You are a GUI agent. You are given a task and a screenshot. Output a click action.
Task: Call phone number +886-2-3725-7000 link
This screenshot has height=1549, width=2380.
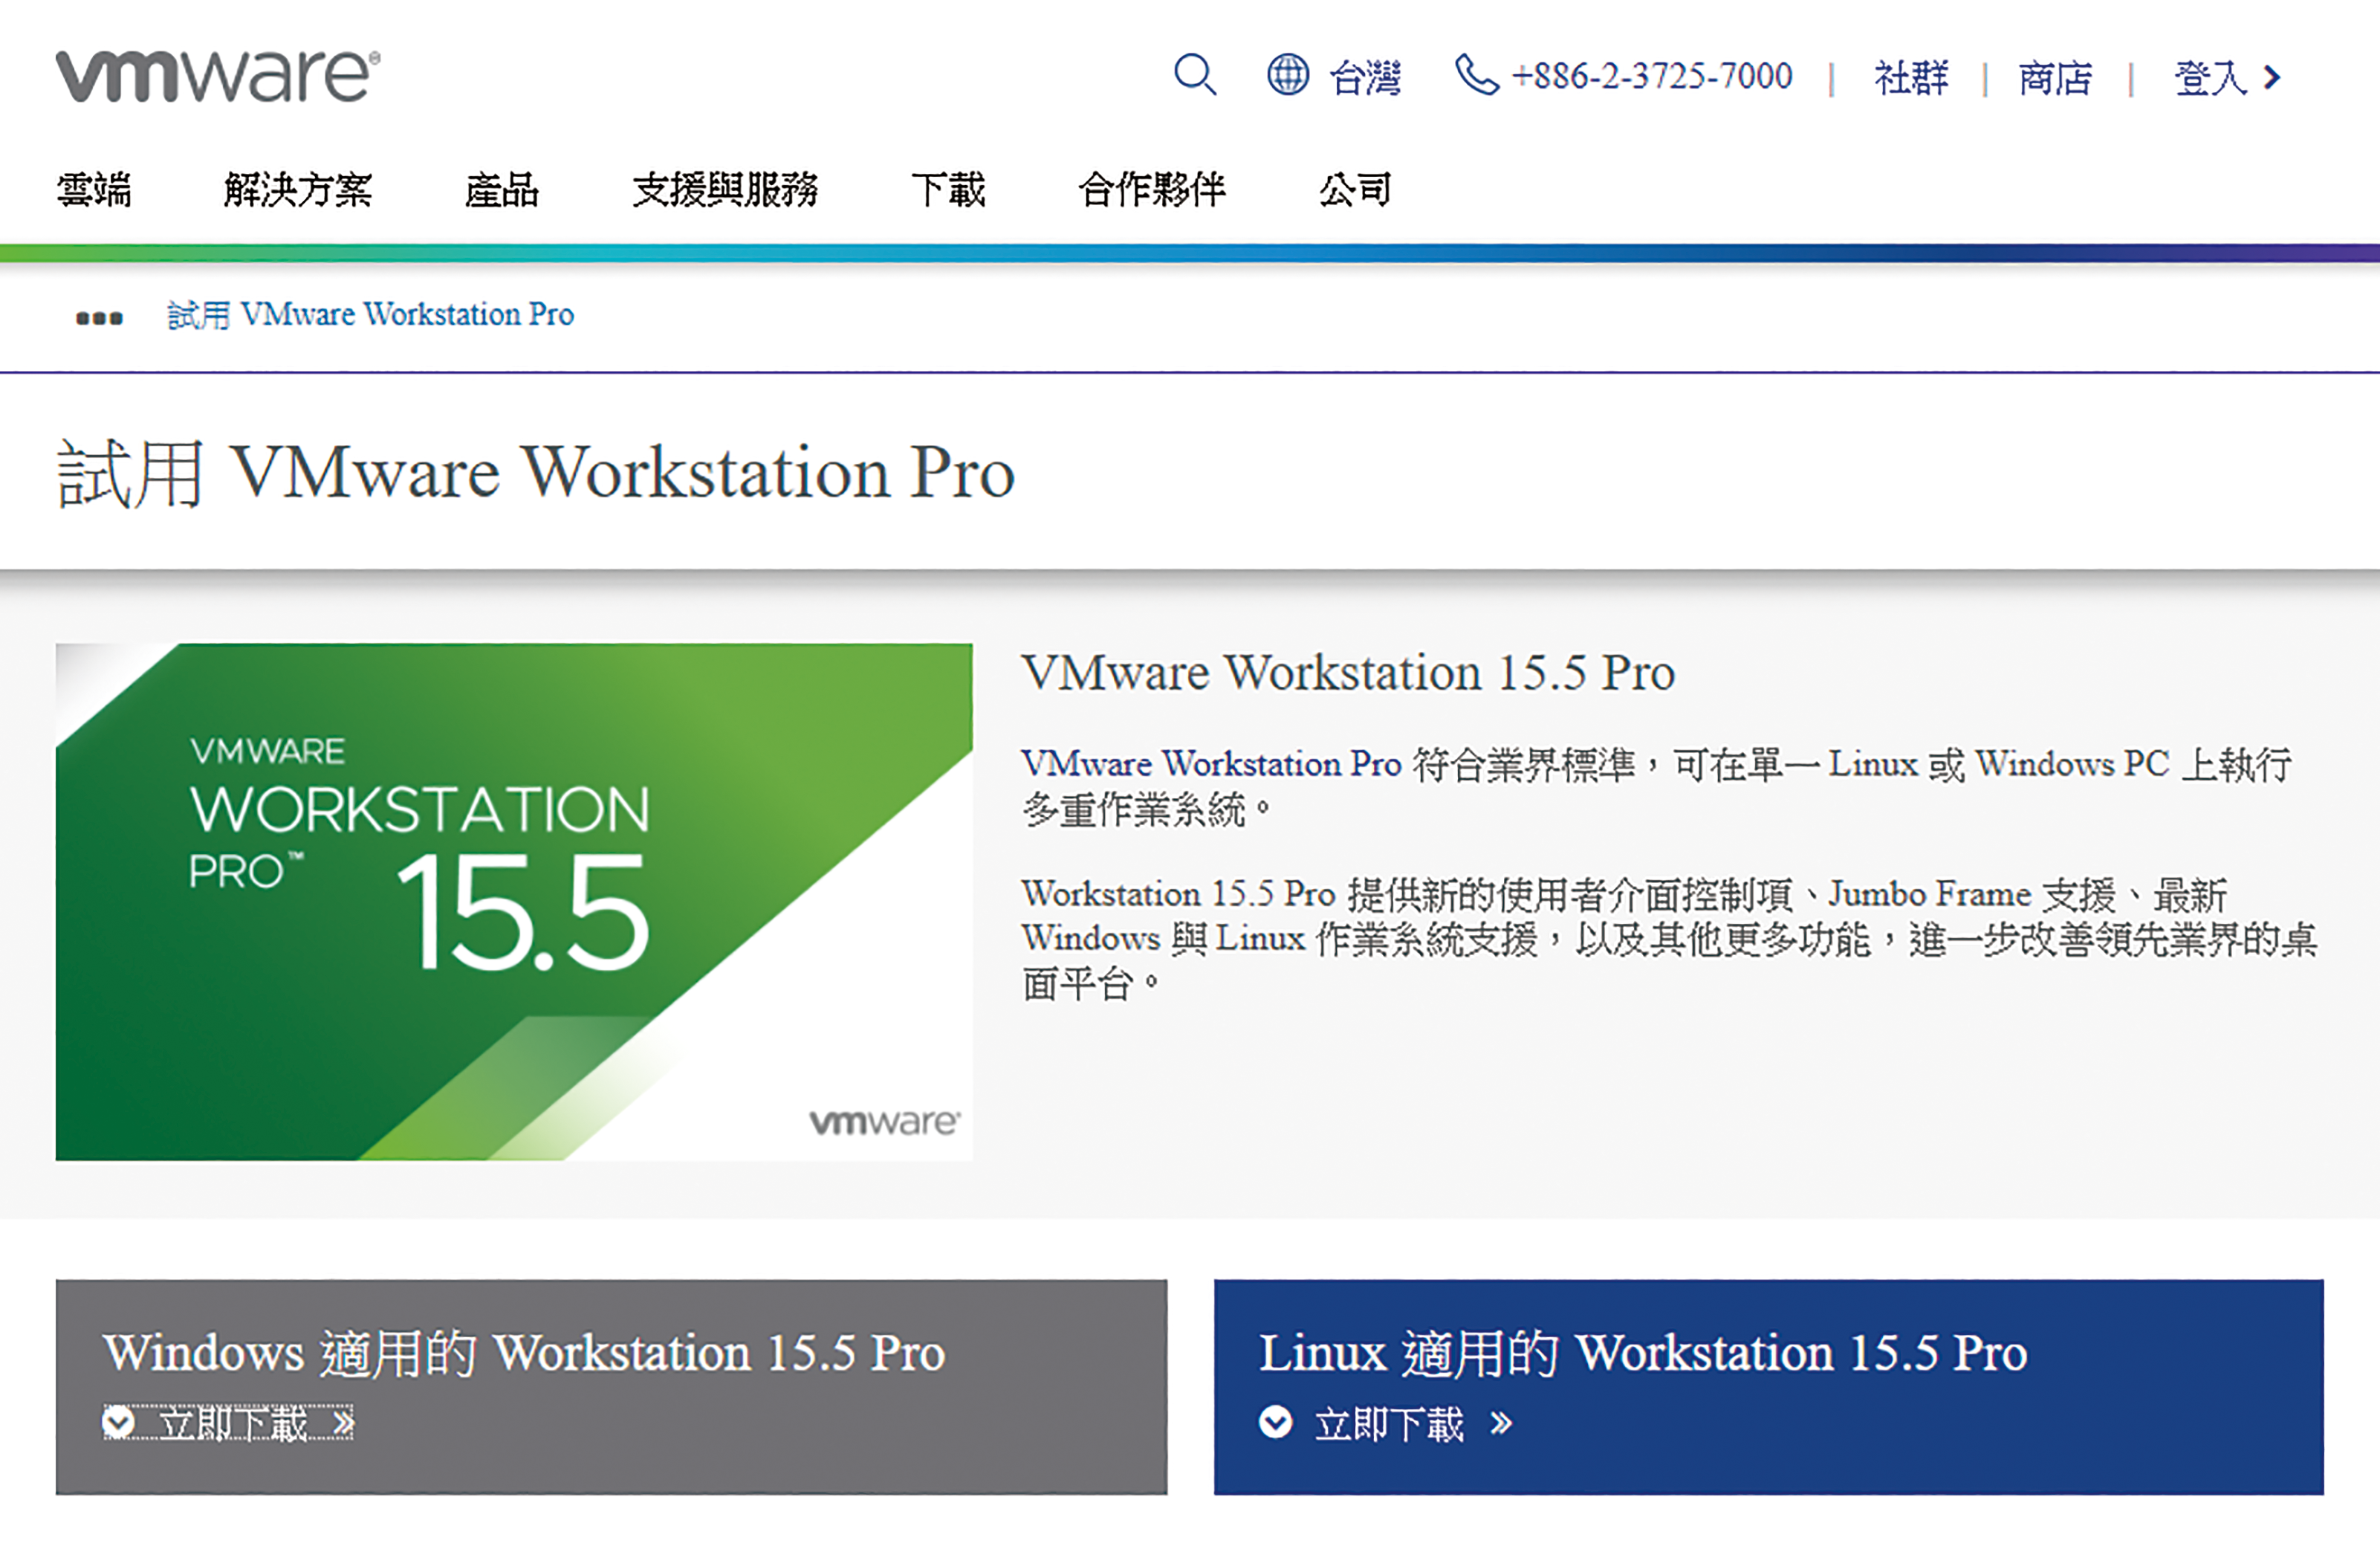[x=1652, y=76]
